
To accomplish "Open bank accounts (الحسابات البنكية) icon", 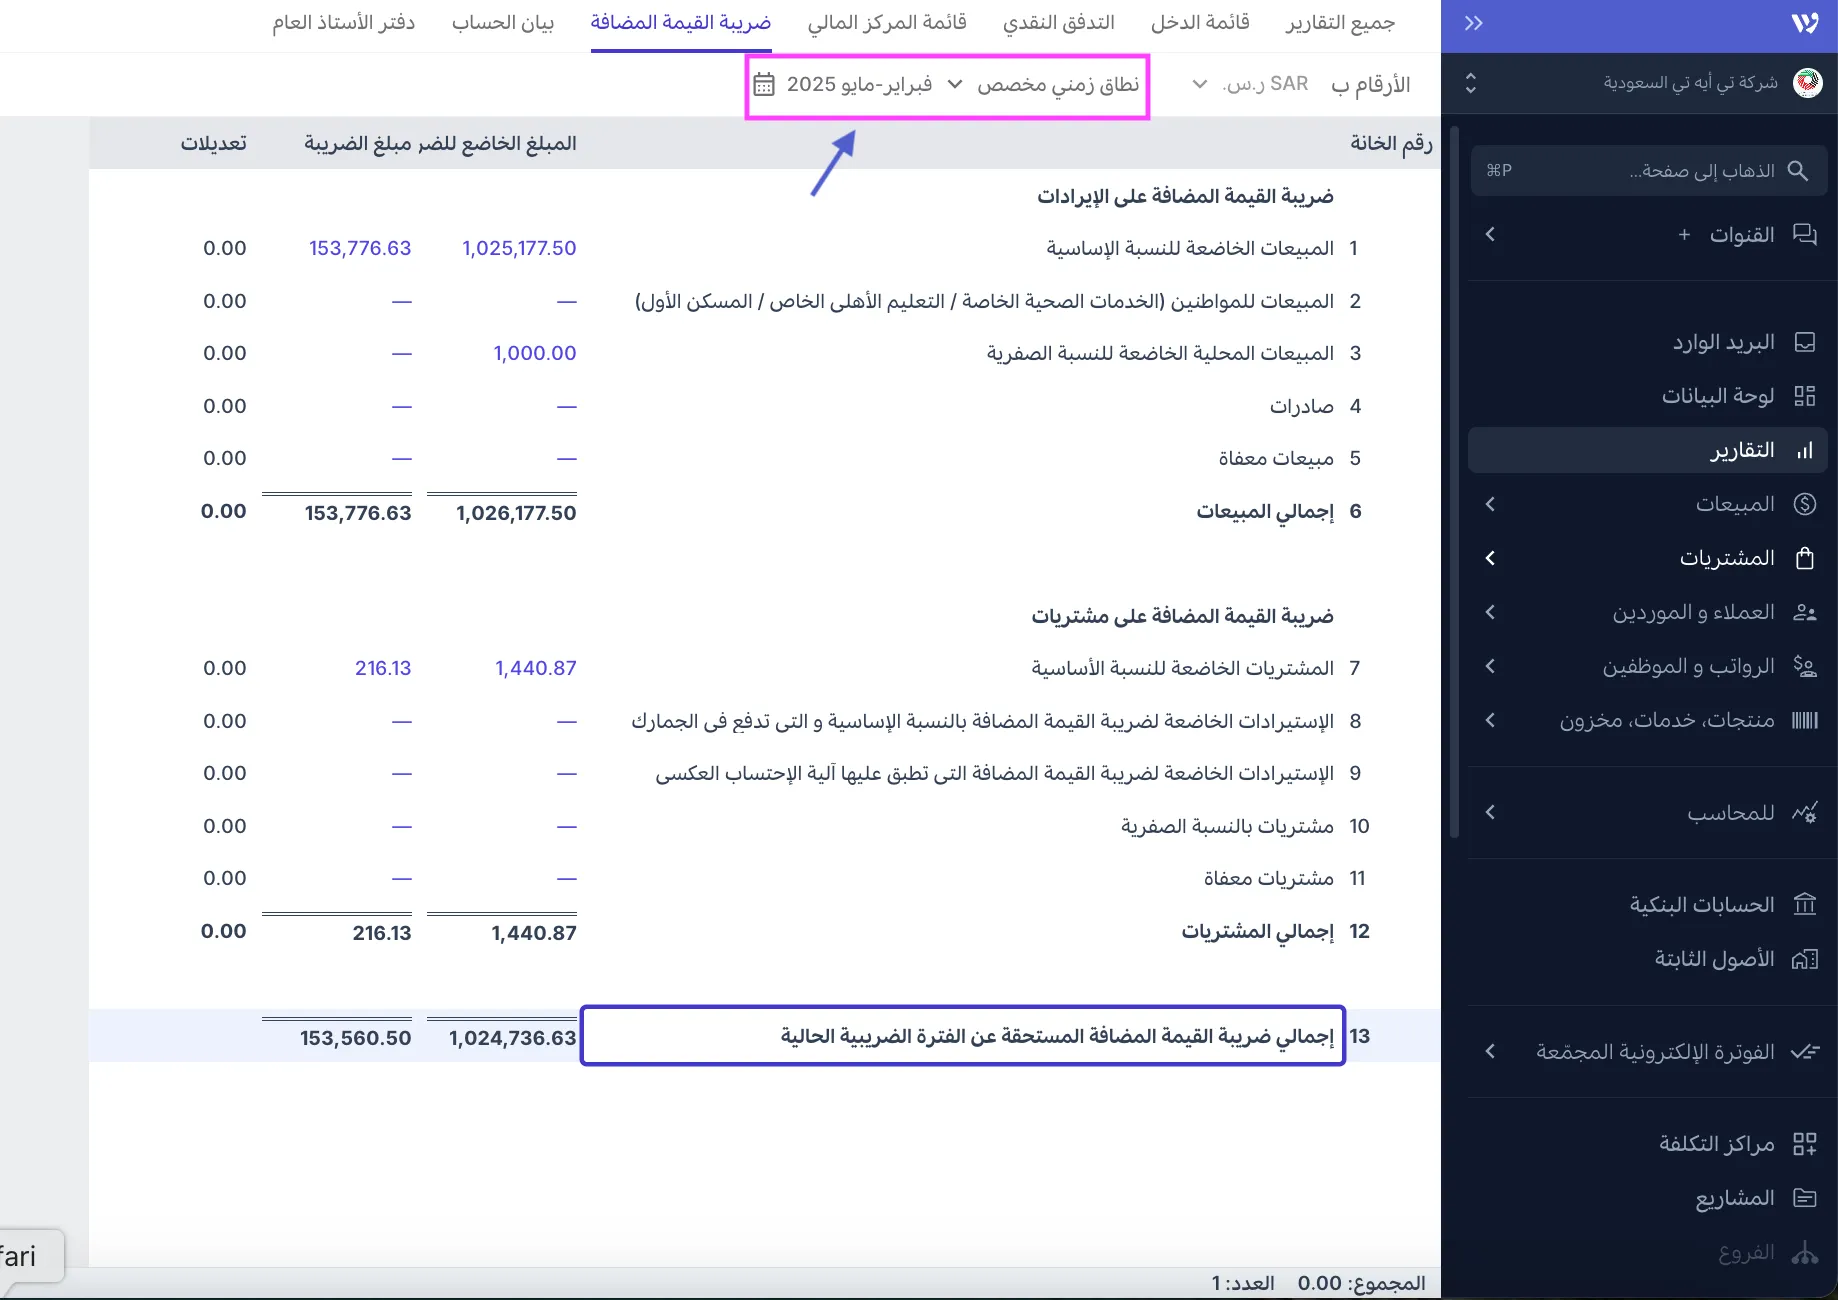I will [x=1805, y=904].
